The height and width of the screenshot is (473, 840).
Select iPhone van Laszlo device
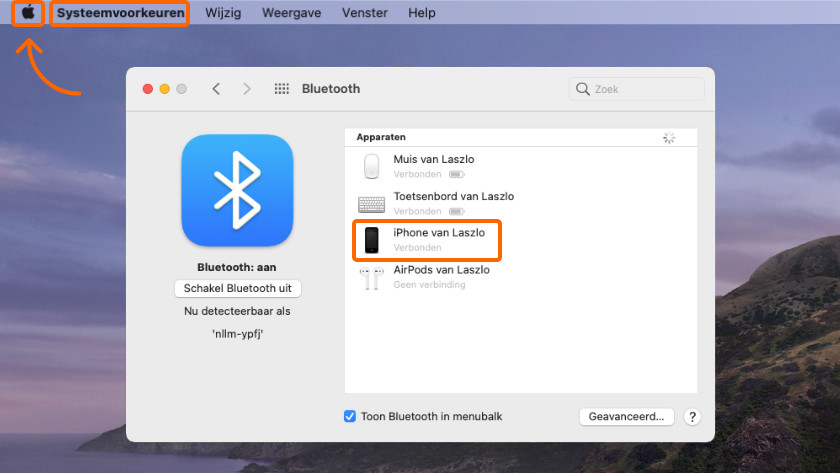[x=521, y=239]
